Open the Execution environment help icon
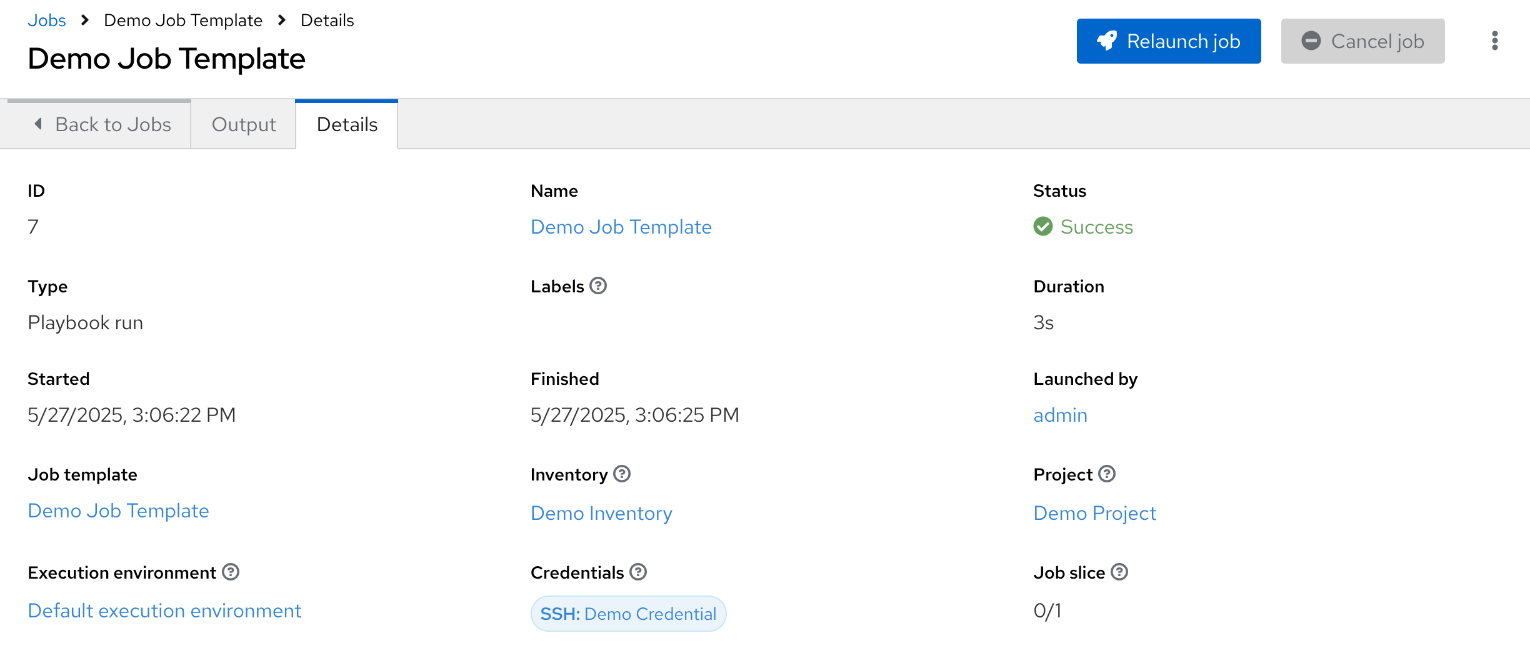 coord(230,572)
